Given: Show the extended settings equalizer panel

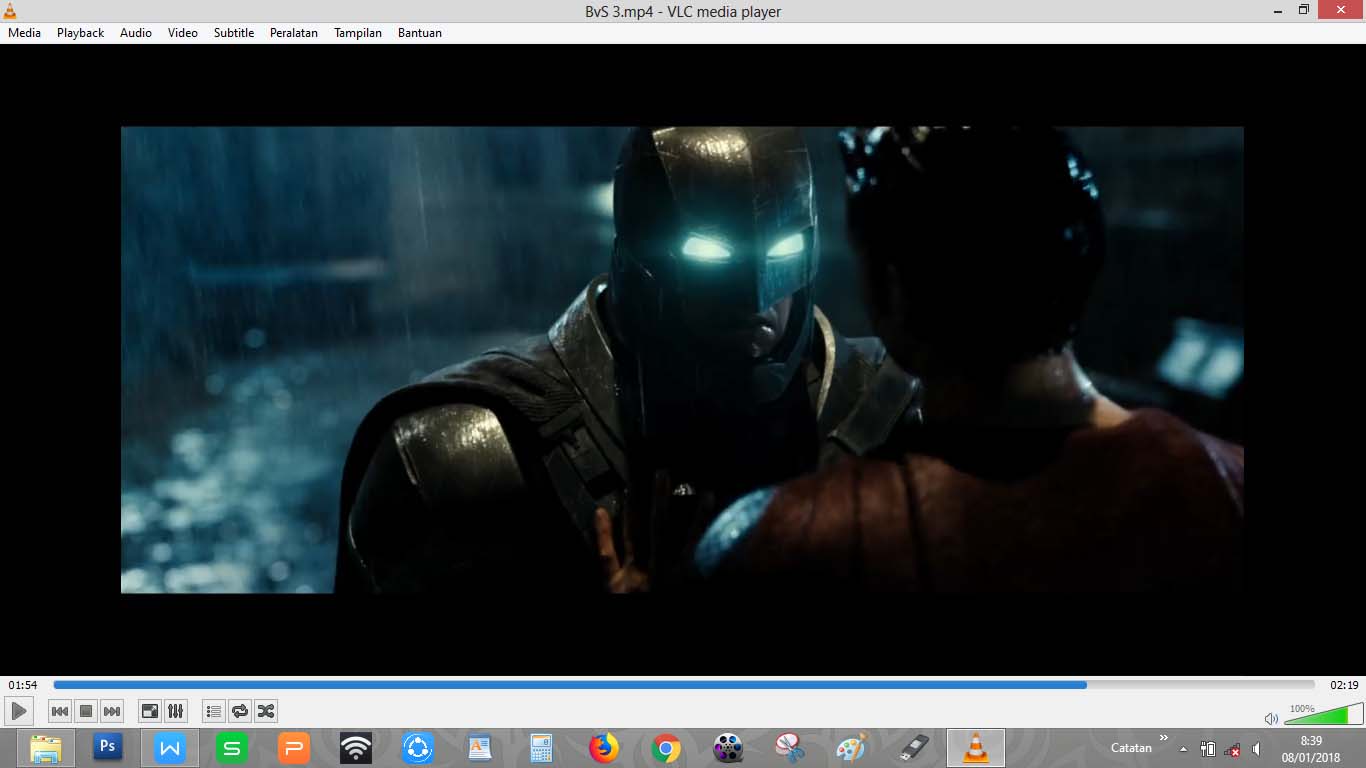Looking at the screenshot, I should coord(175,711).
